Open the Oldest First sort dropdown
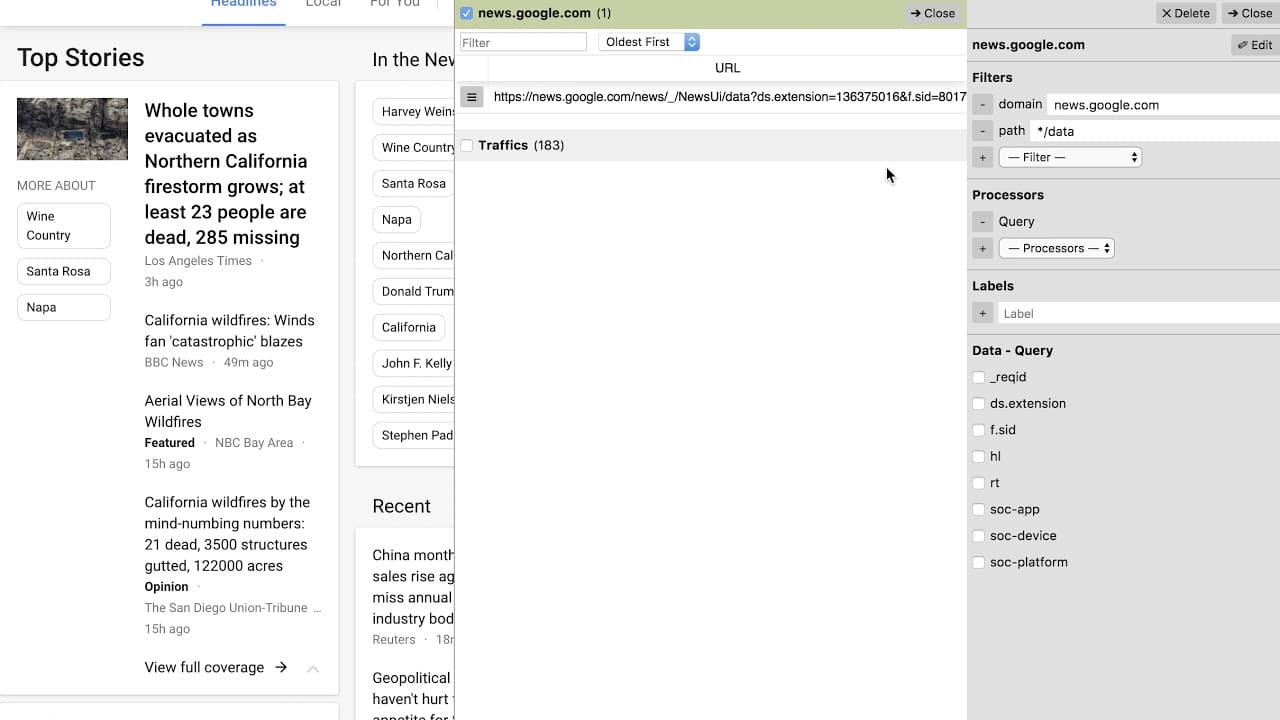Screen dimensions: 1280x720 pos(649,42)
